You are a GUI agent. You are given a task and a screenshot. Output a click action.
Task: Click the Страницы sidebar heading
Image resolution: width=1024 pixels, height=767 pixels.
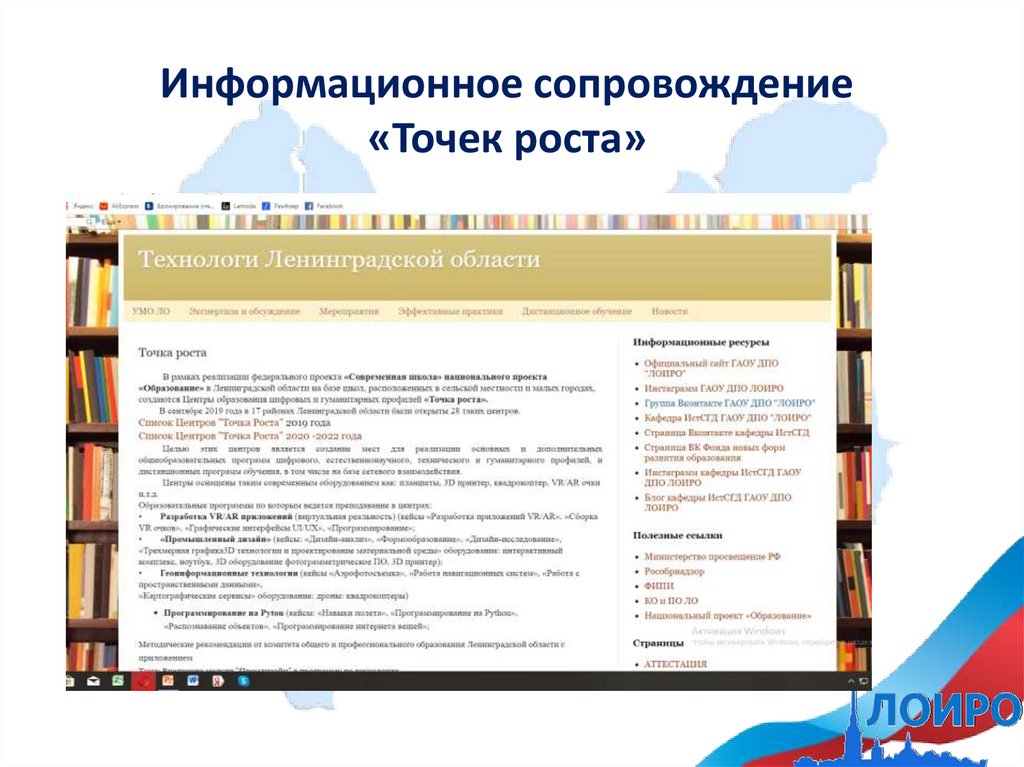(658, 643)
